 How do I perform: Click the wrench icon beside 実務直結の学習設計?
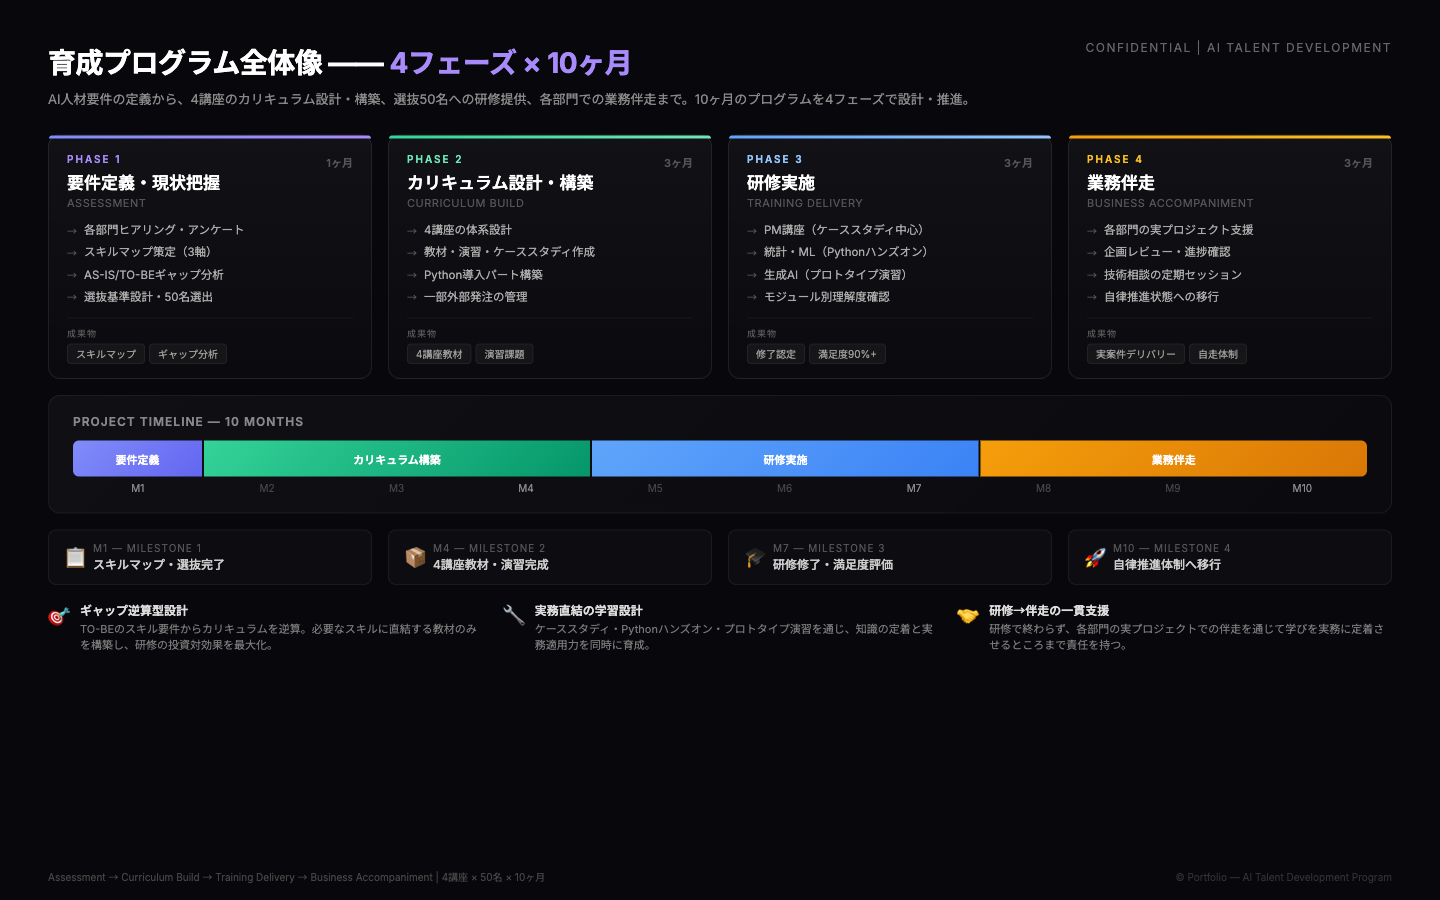(x=514, y=615)
